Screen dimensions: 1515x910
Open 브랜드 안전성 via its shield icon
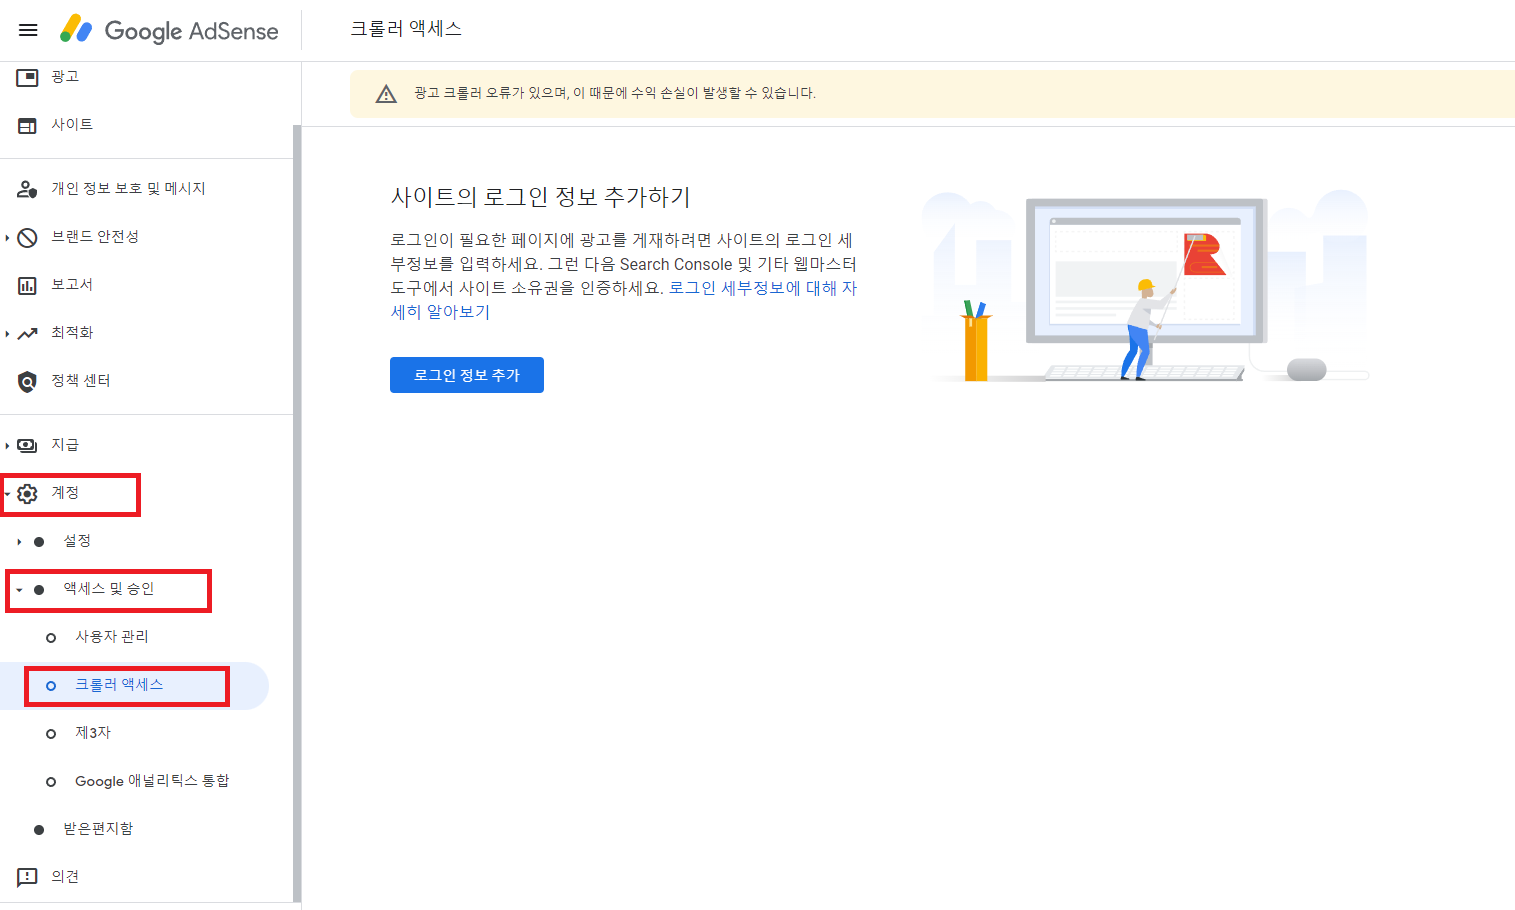coord(27,237)
